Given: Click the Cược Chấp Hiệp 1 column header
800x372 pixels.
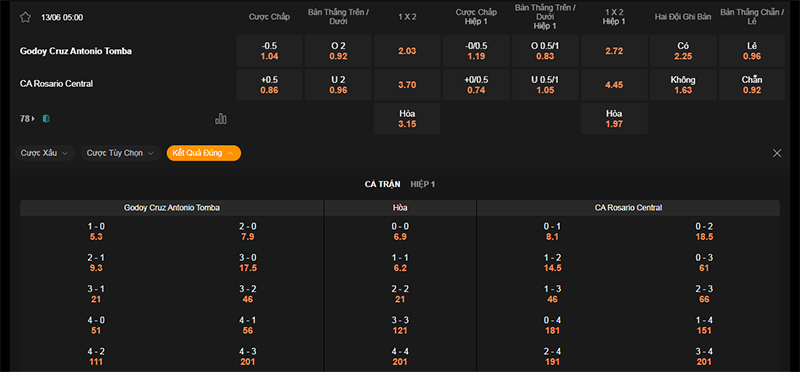Looking at the screenshot, I should pos(477,17).
